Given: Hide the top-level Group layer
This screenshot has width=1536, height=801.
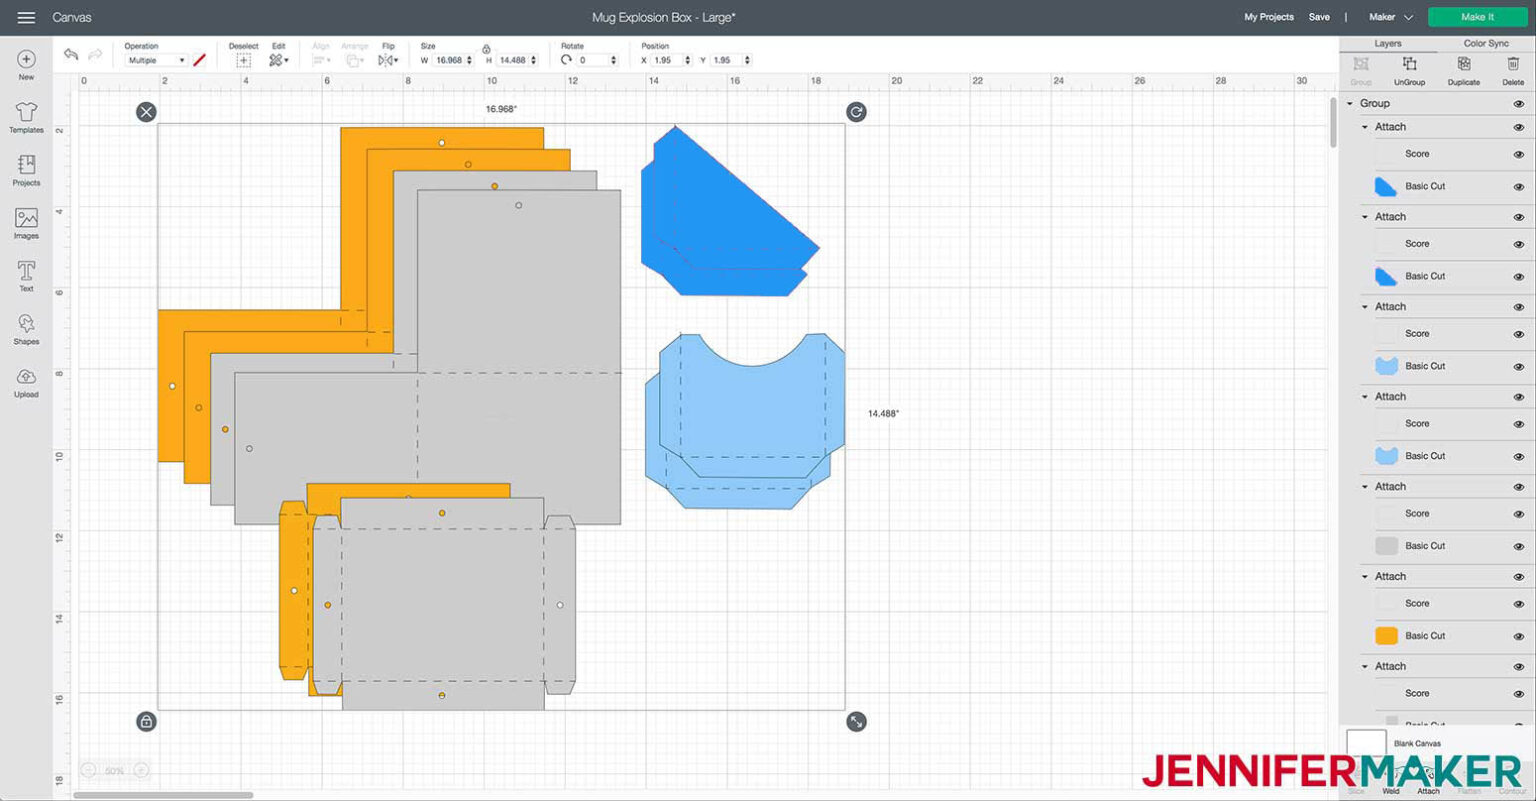Looking at the screenshot, I should 1518,104.
